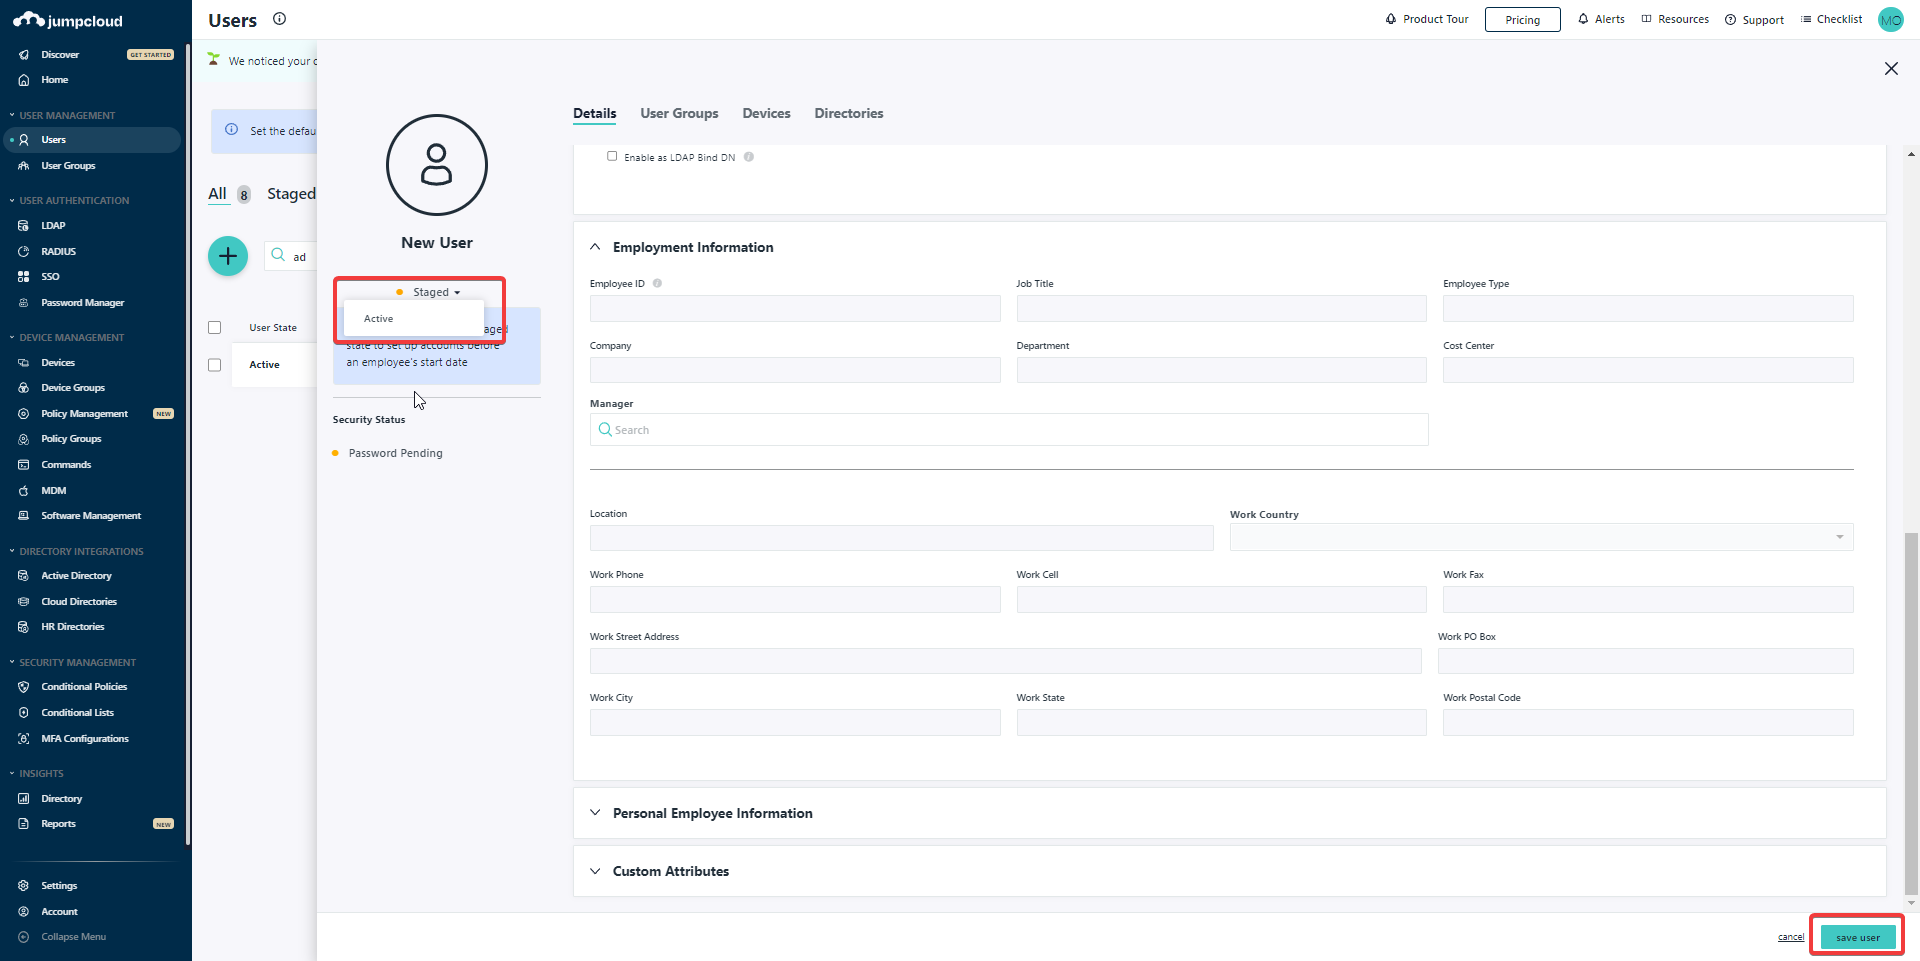The image size is (1920, 961).
Task: Open User Groups in sidebar
Action: pos(68,166)
